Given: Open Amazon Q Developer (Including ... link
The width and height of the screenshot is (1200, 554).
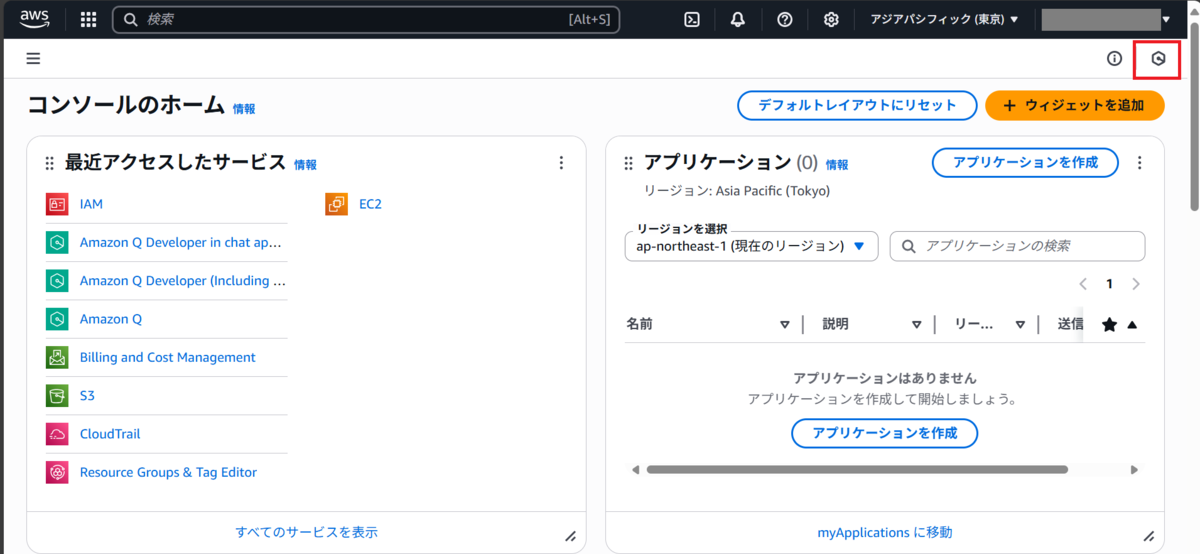Looking at the screenshot, I should [x=183, y=281].
